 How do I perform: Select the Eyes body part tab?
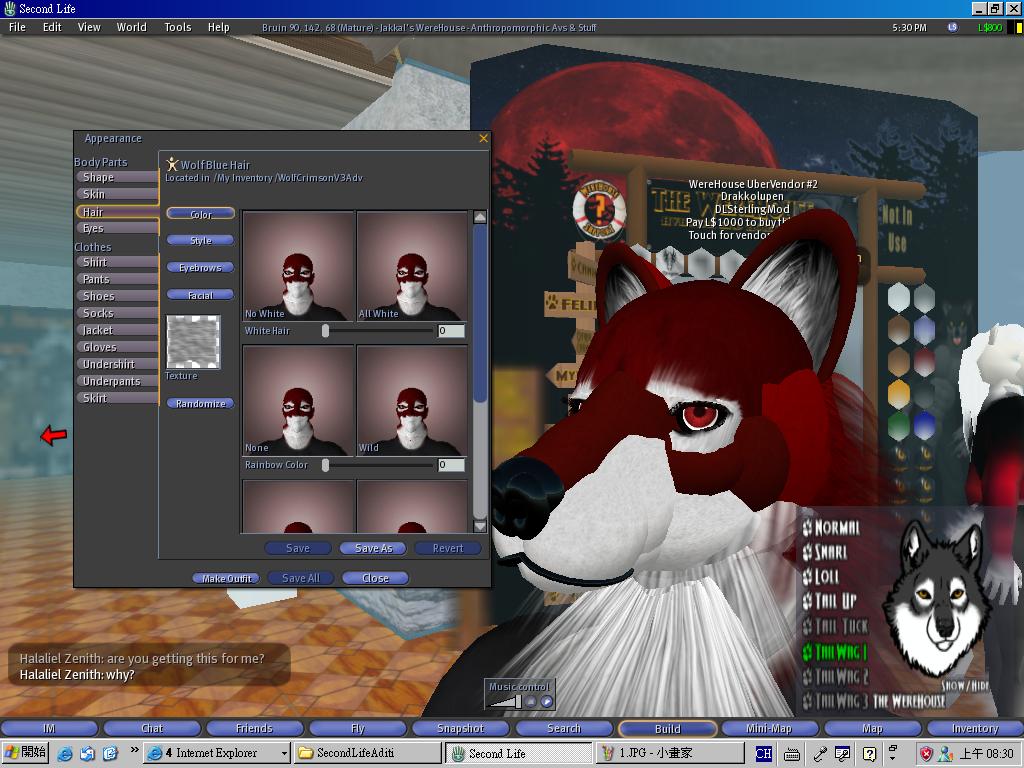tap(94, 229)
